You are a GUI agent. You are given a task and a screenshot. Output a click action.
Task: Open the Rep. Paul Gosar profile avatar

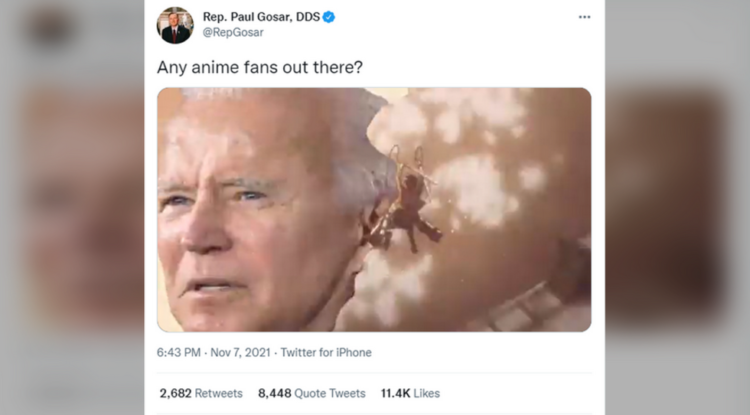tap(175, 25)
